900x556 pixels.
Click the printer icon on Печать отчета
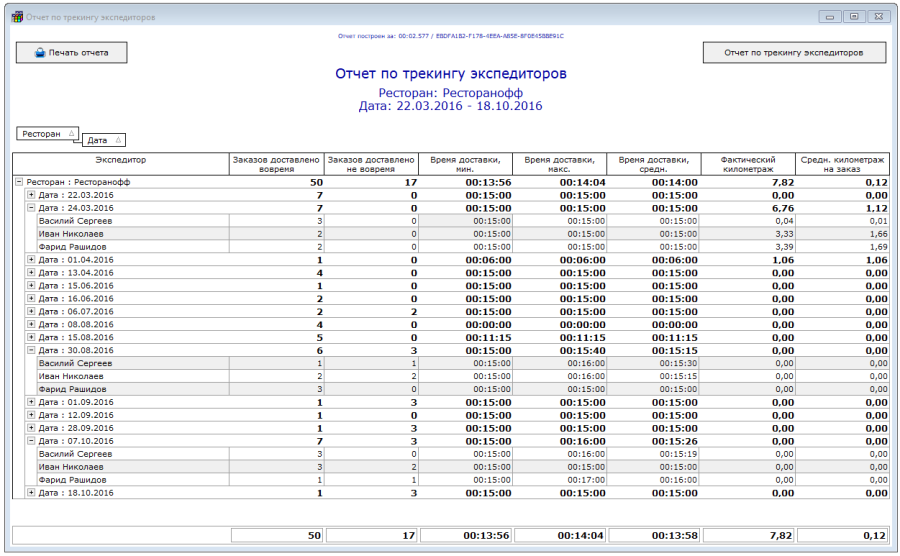pyautogui.click(x=39, y=52)
